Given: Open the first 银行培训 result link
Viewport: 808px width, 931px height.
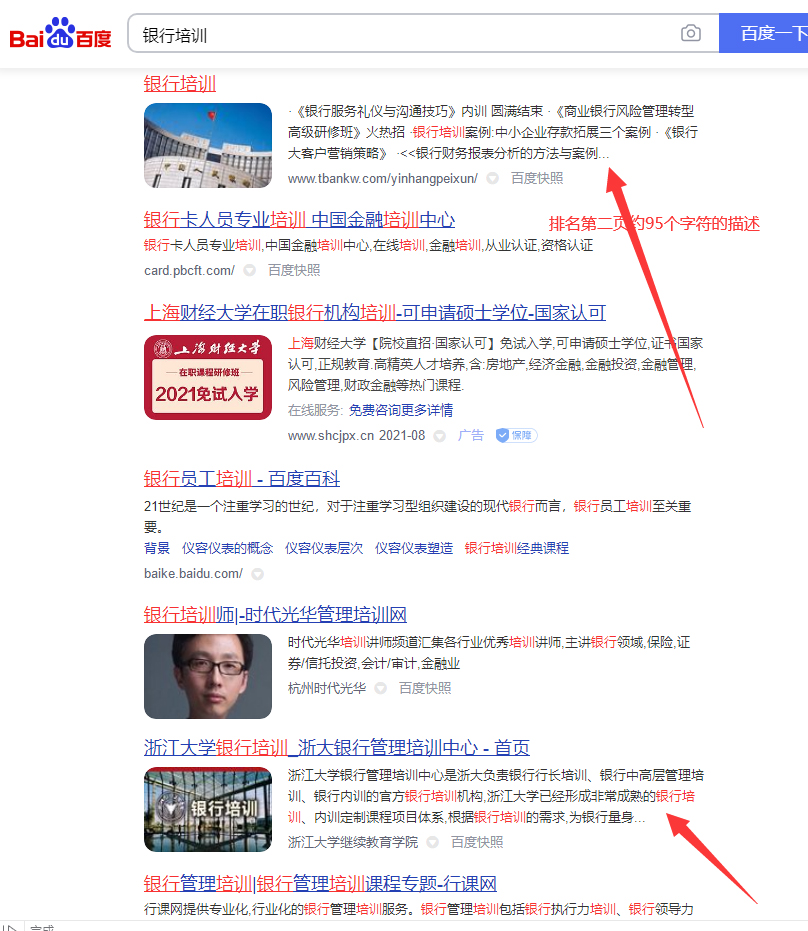Looking at the screenshot, I should pyautogui.click(x=180, y=84).
